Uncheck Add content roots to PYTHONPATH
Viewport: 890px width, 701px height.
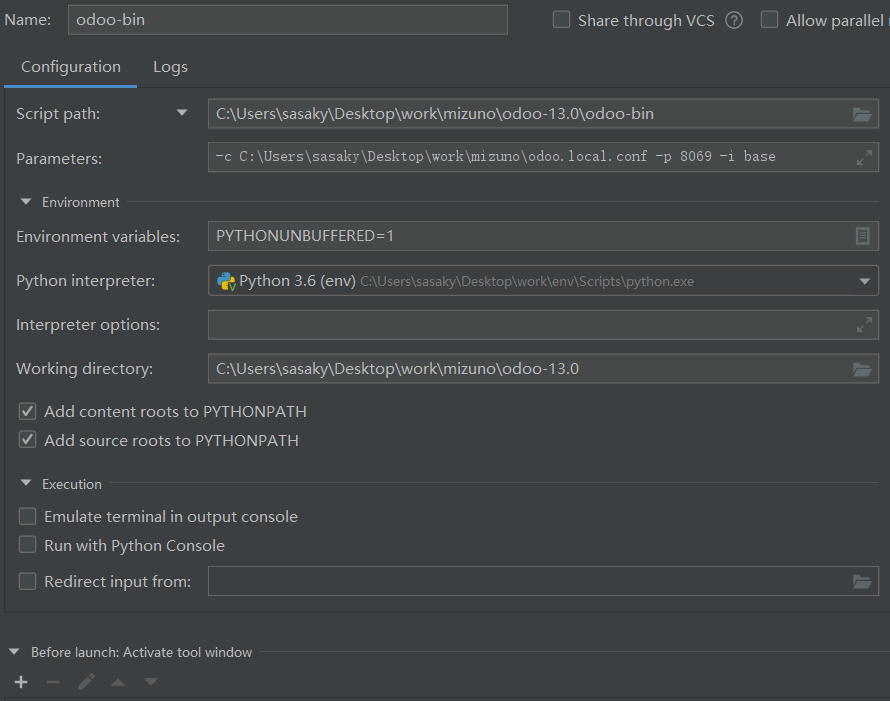tap(27, 412)
